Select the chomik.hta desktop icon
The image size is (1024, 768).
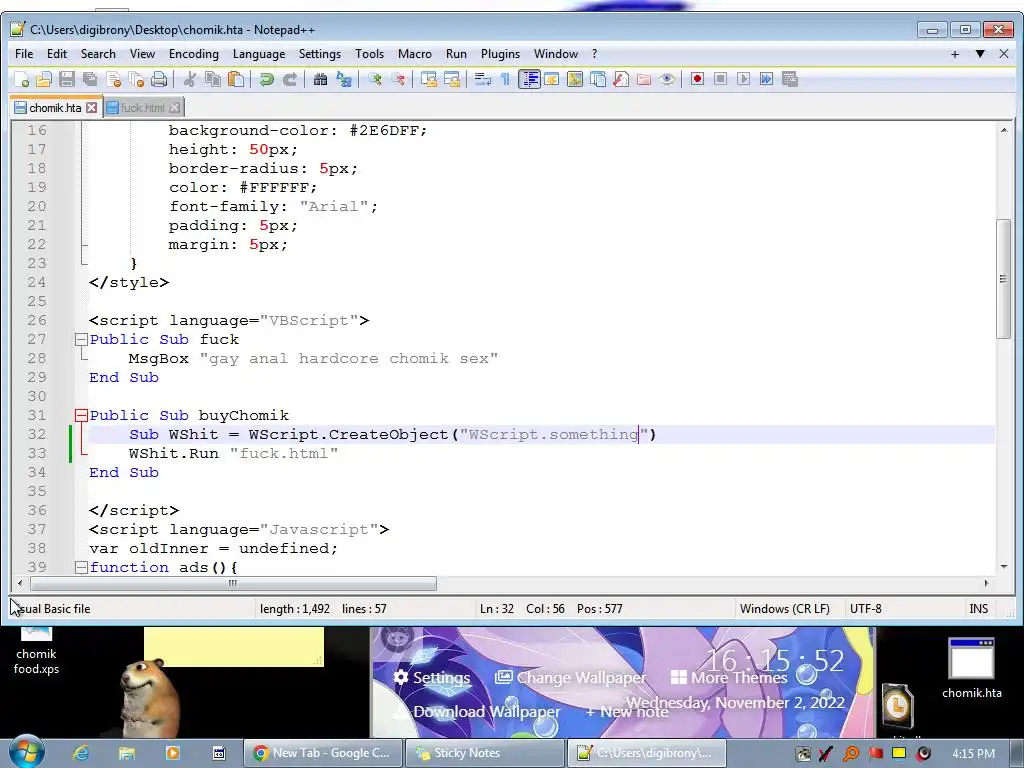point(972,668)
